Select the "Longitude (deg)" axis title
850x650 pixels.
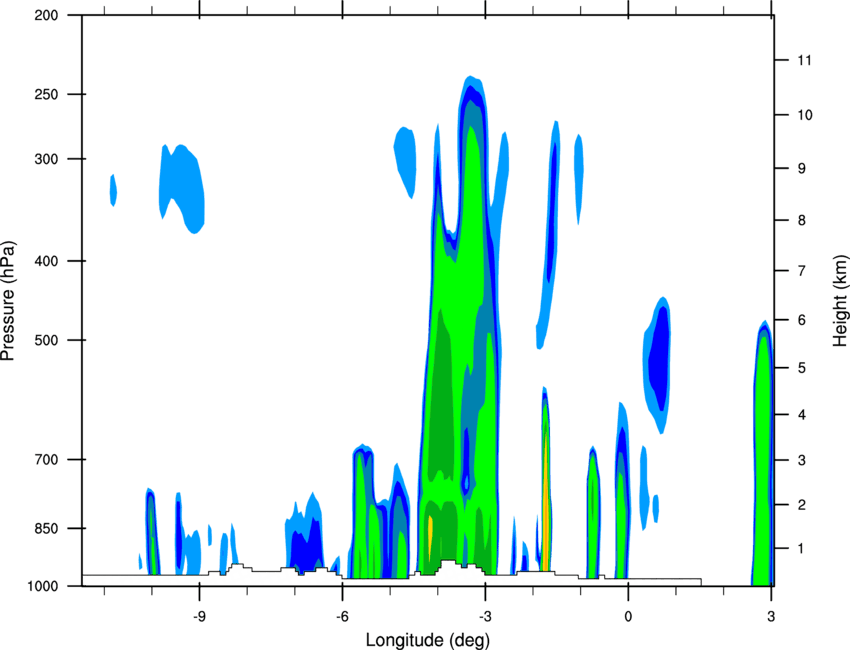(428, 640)
